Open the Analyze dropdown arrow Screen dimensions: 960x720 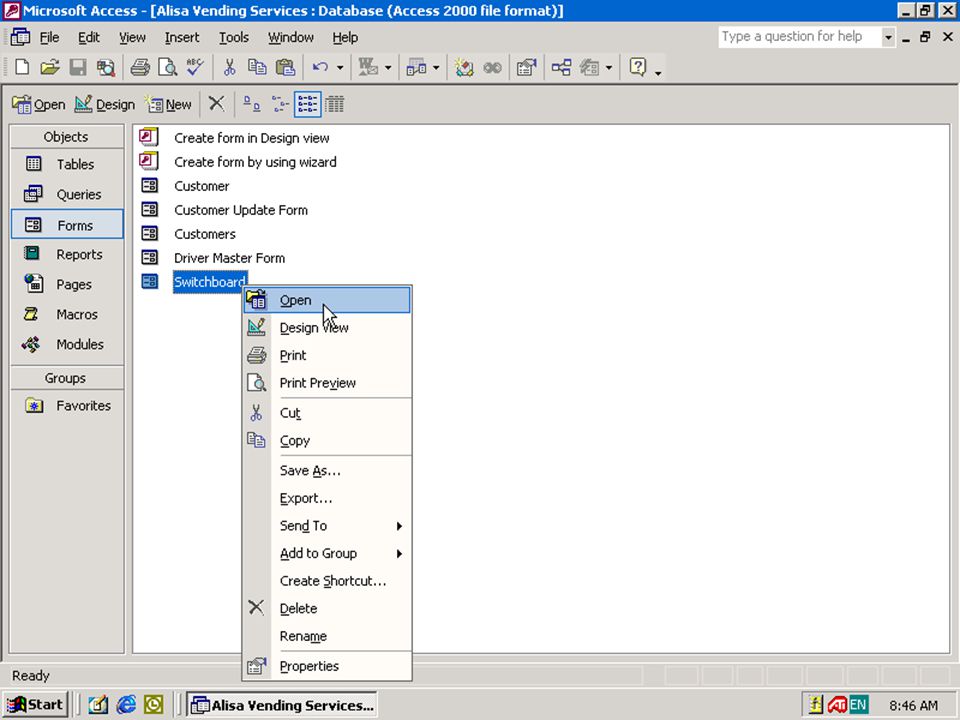pyautogui.click(x=436, y=68)
